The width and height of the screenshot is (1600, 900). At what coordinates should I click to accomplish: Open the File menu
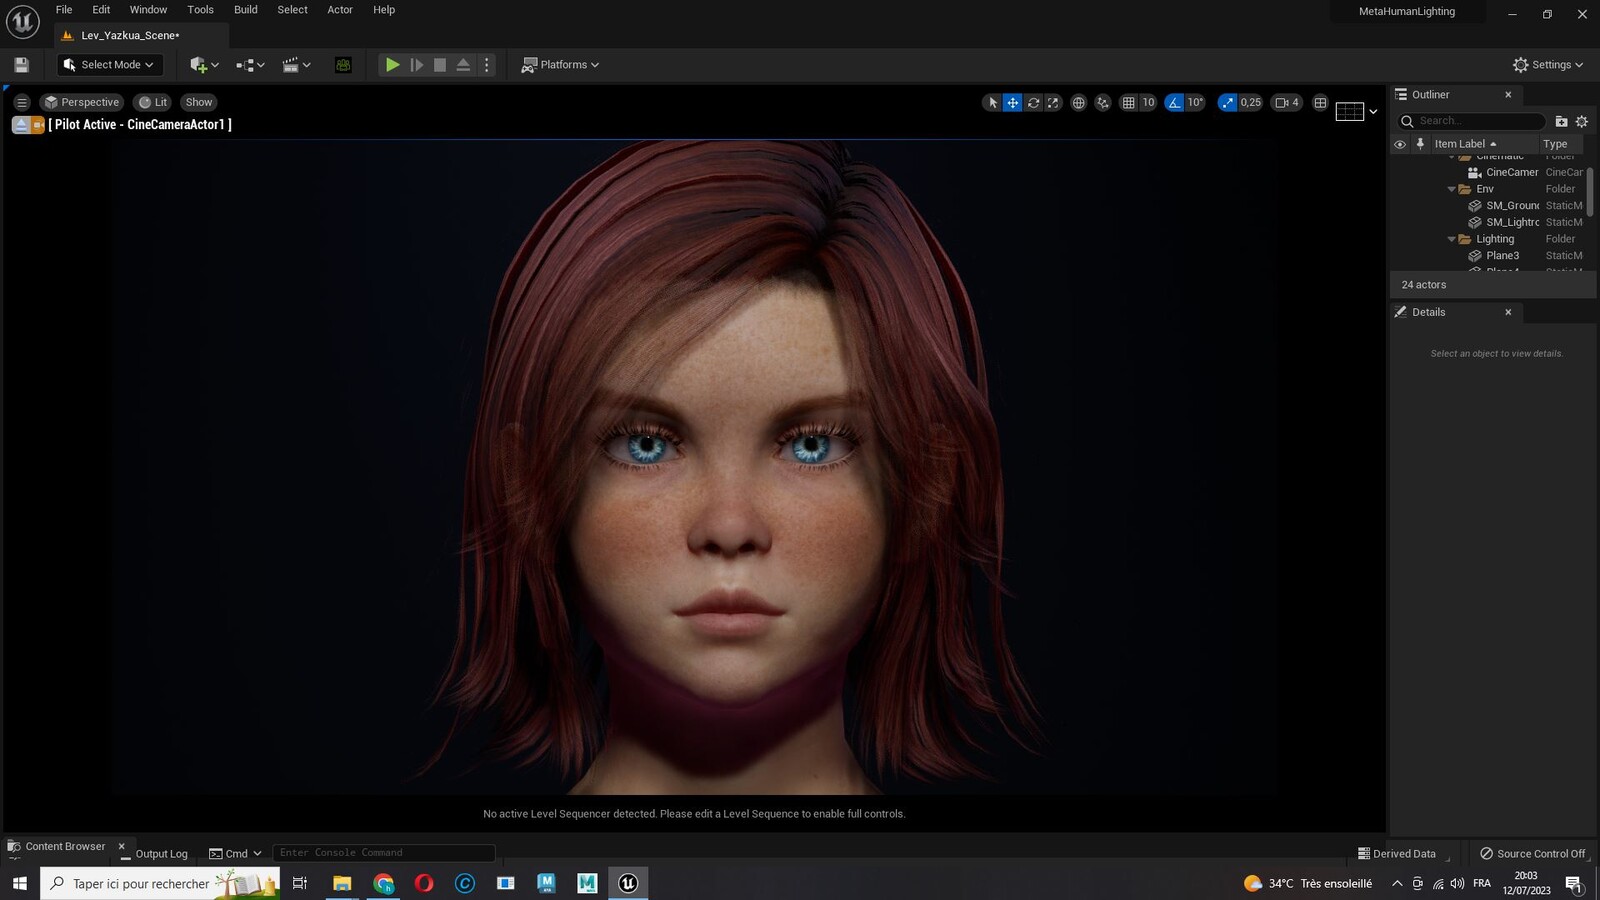point(64,10)
